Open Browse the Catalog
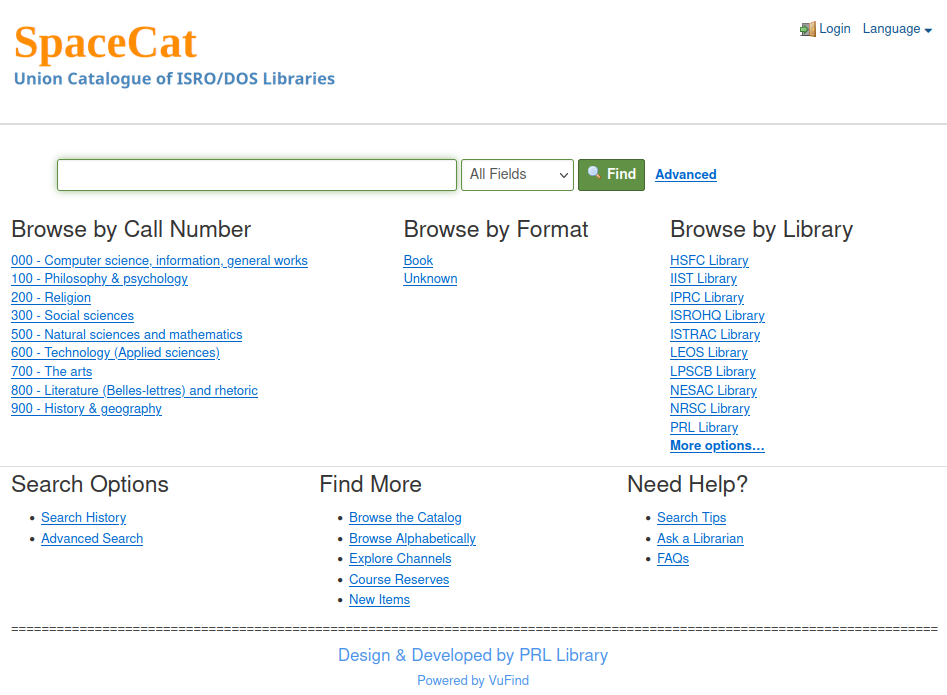The image size is (947, 695). point(405,517)
